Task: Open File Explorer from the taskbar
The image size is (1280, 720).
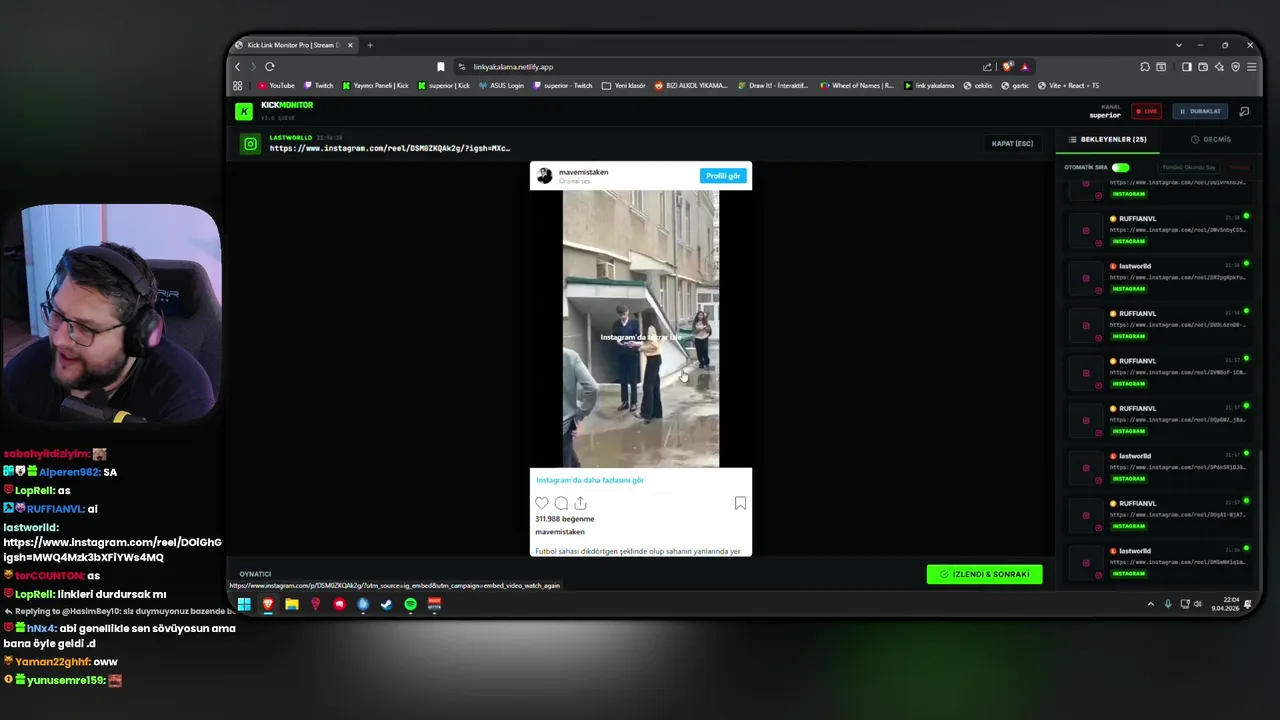Action: (291, 604)
